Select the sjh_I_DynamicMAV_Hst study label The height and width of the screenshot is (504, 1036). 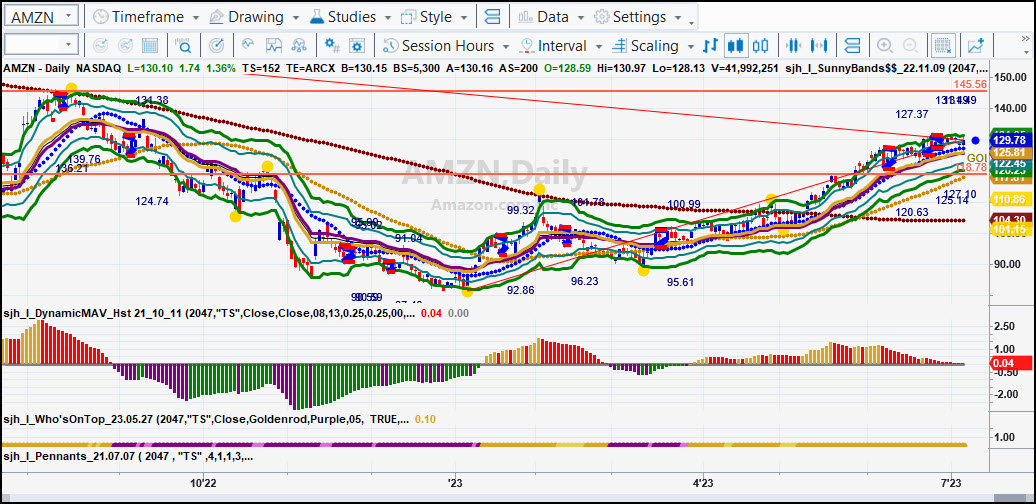pyautogui.click(x=208, y=312)
